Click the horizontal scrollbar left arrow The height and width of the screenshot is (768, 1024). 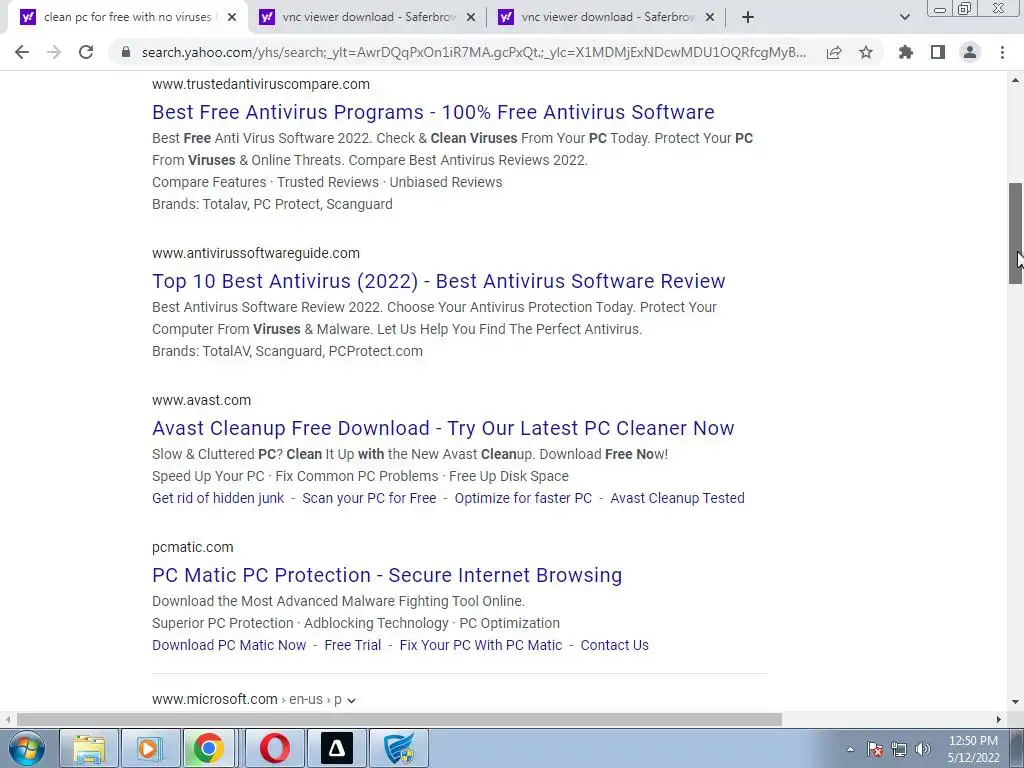pyautogui.click(x=7, y=719)
